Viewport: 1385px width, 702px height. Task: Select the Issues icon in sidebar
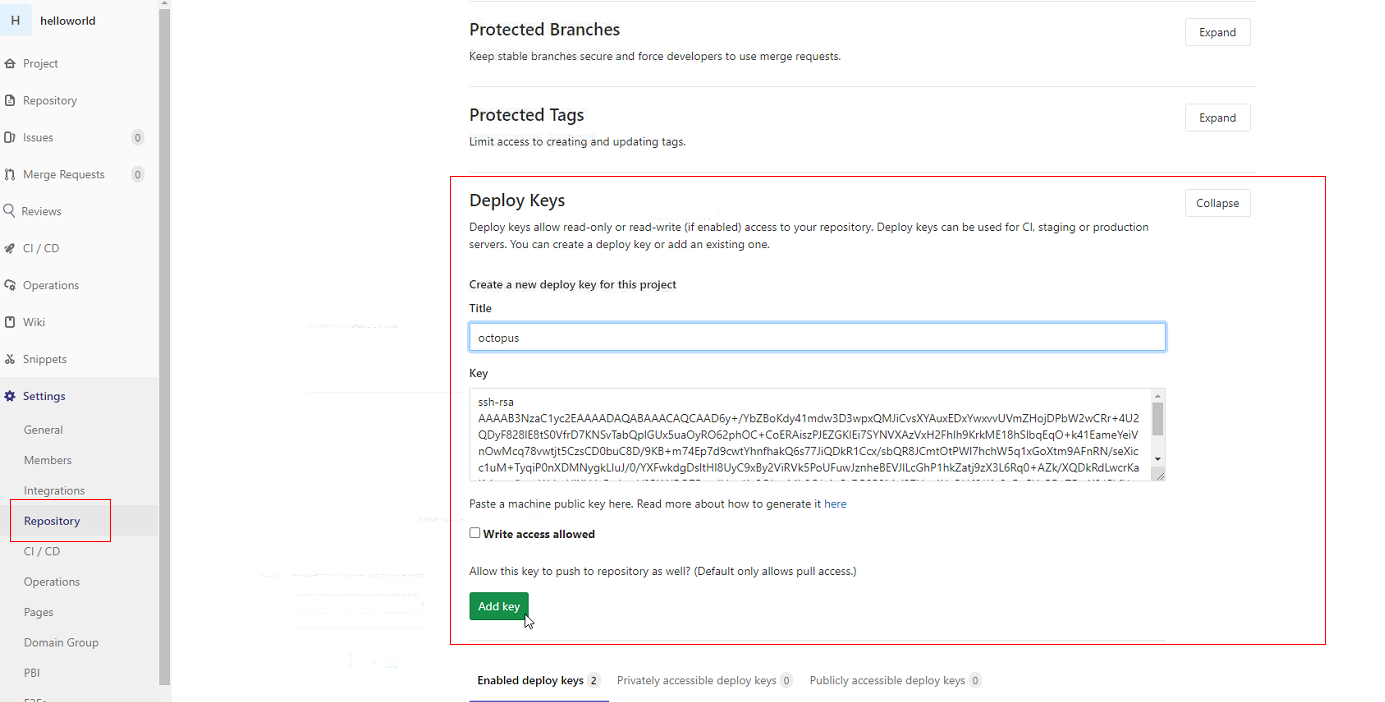click(x=9, y=138)
